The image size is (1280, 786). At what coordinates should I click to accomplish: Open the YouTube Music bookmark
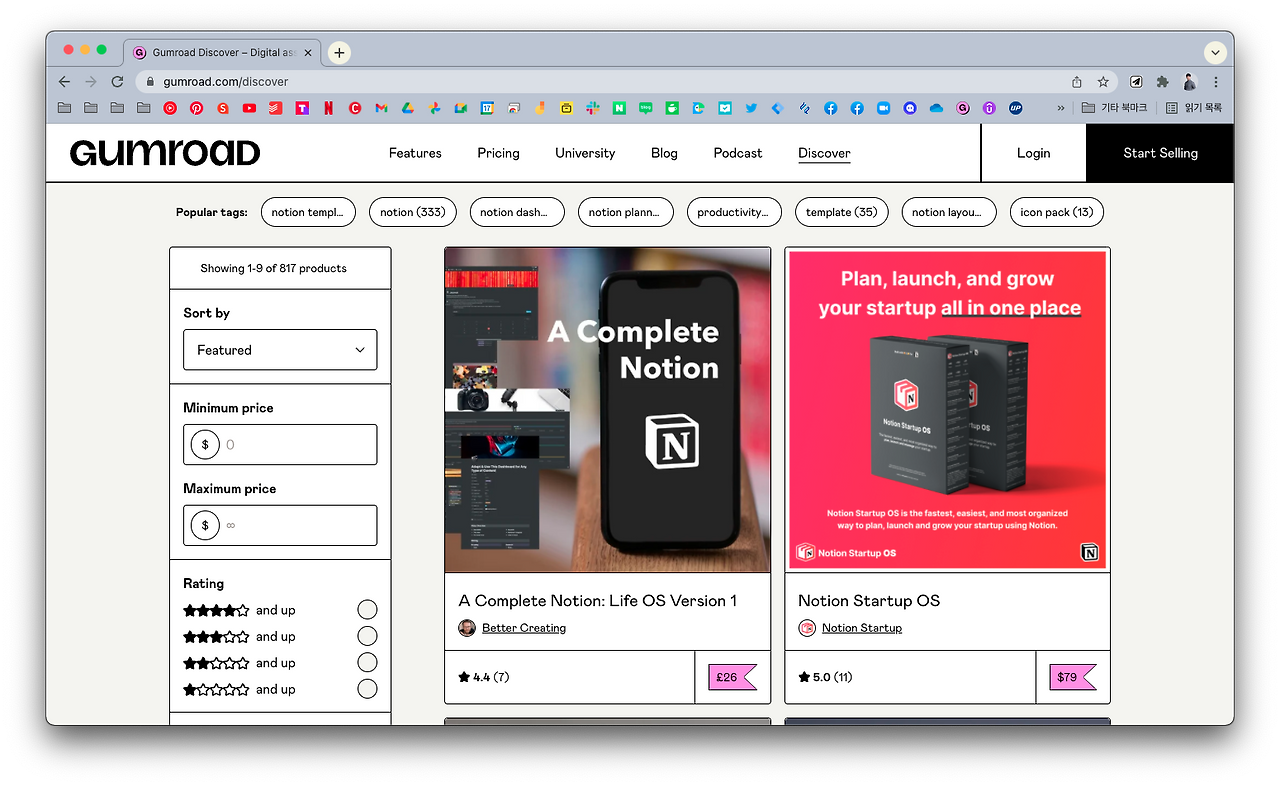pos(170,108)
